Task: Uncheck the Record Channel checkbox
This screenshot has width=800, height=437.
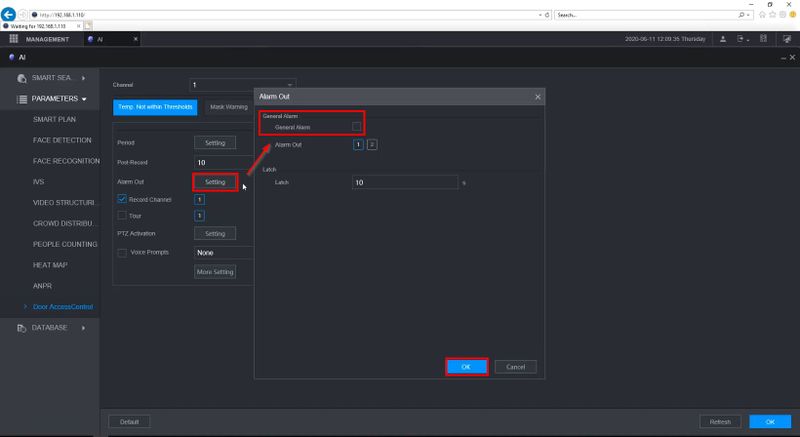Action: coord(122,199)
